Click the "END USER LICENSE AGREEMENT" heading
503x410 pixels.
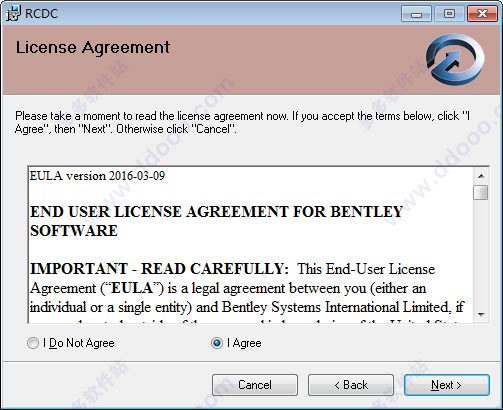tap(216, 221)
